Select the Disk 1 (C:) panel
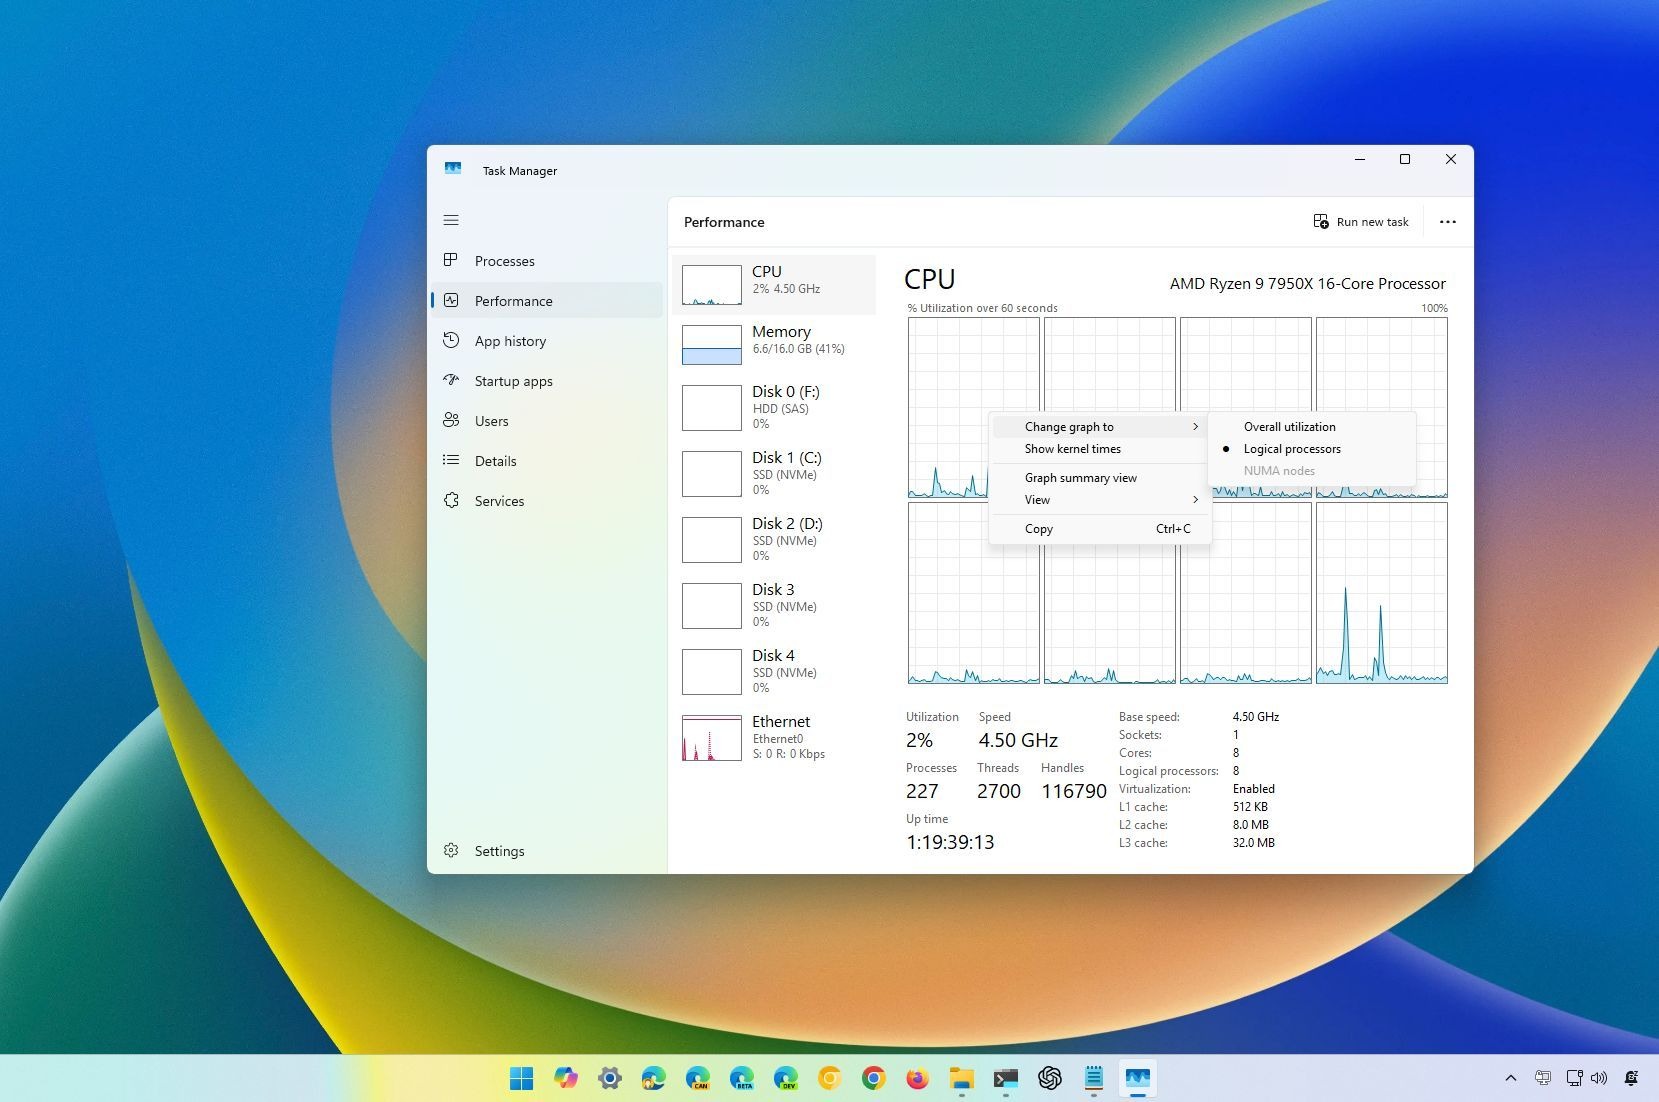Viewport: 1659px width, 1102px height. tap(776, 473)
